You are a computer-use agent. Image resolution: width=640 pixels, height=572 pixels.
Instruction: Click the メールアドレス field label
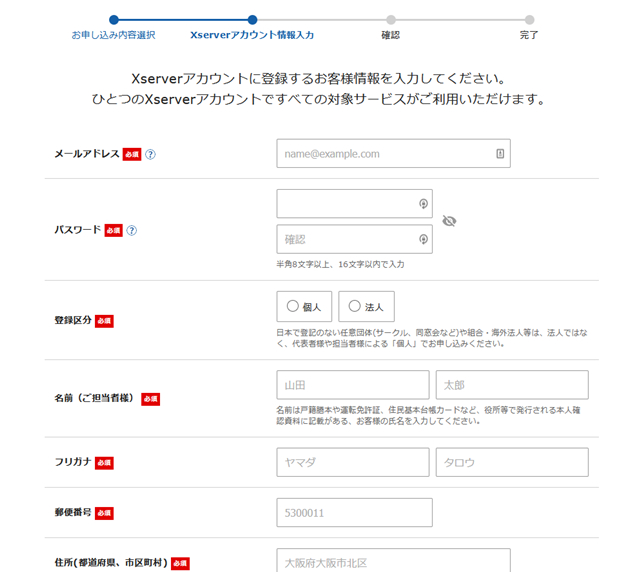(87, 154)
